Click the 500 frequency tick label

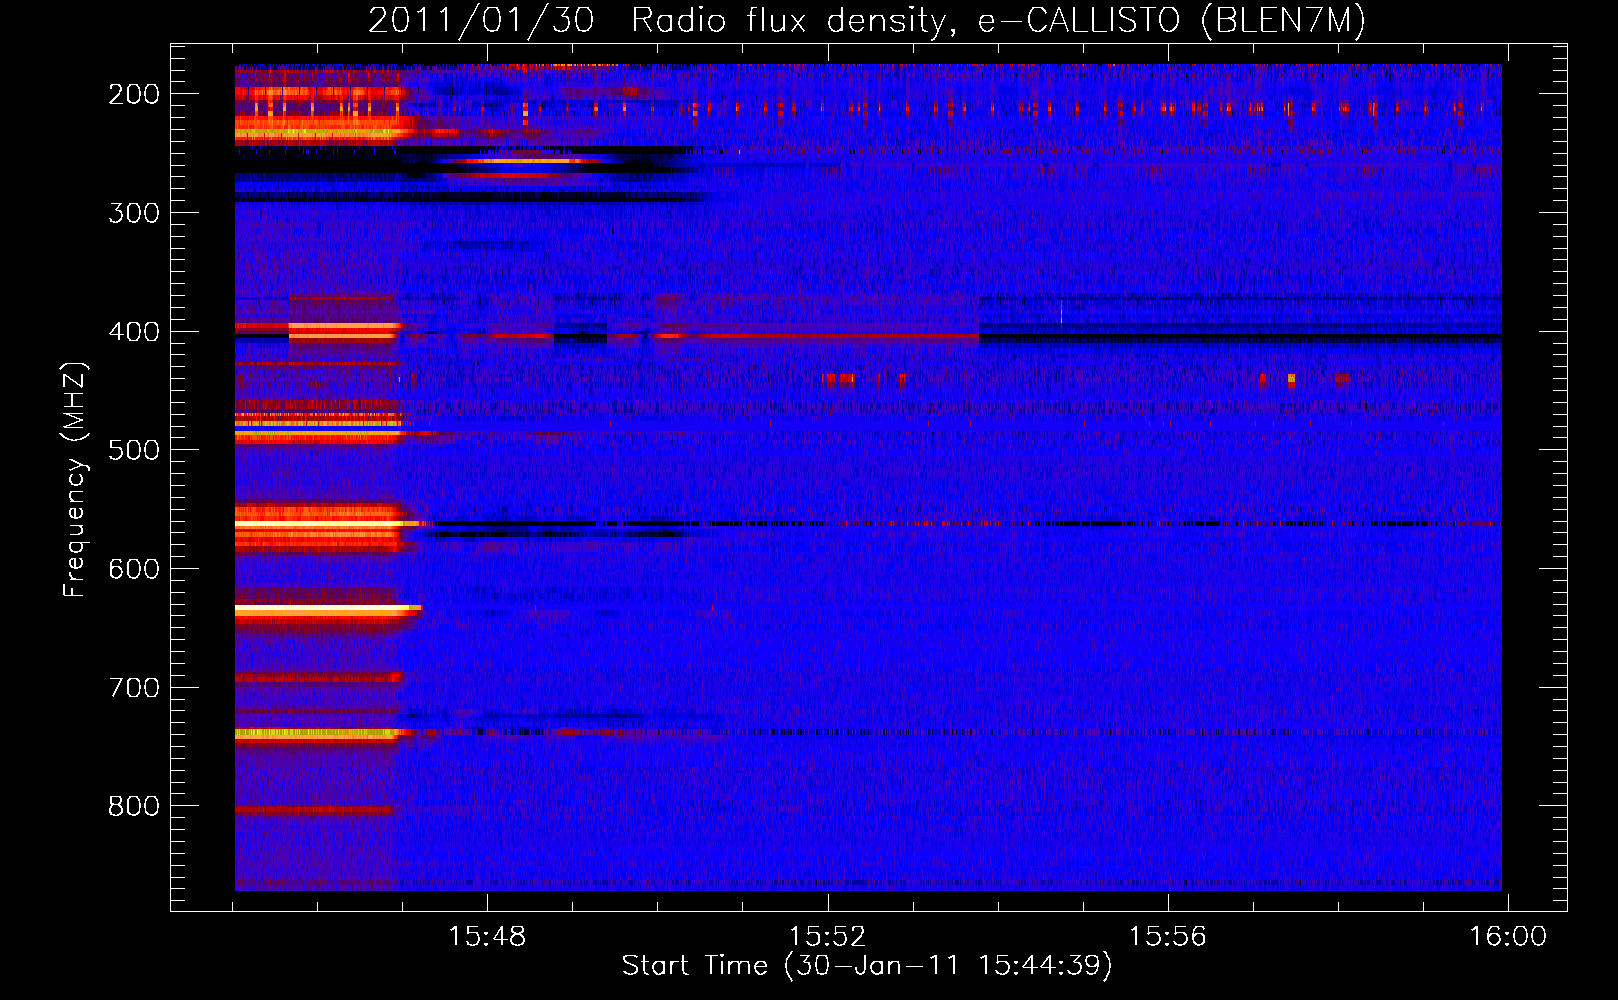click(134, 450)
